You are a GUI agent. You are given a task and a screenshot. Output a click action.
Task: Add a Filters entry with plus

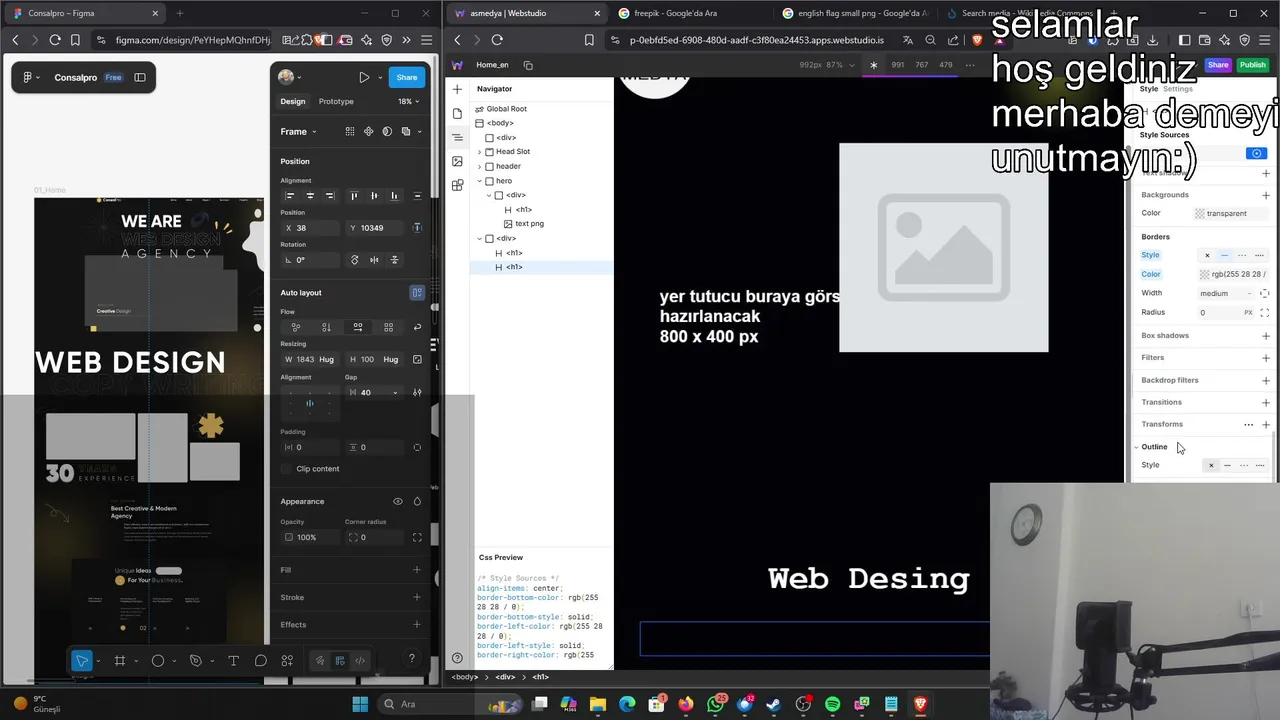click(x=1266, y=358)
